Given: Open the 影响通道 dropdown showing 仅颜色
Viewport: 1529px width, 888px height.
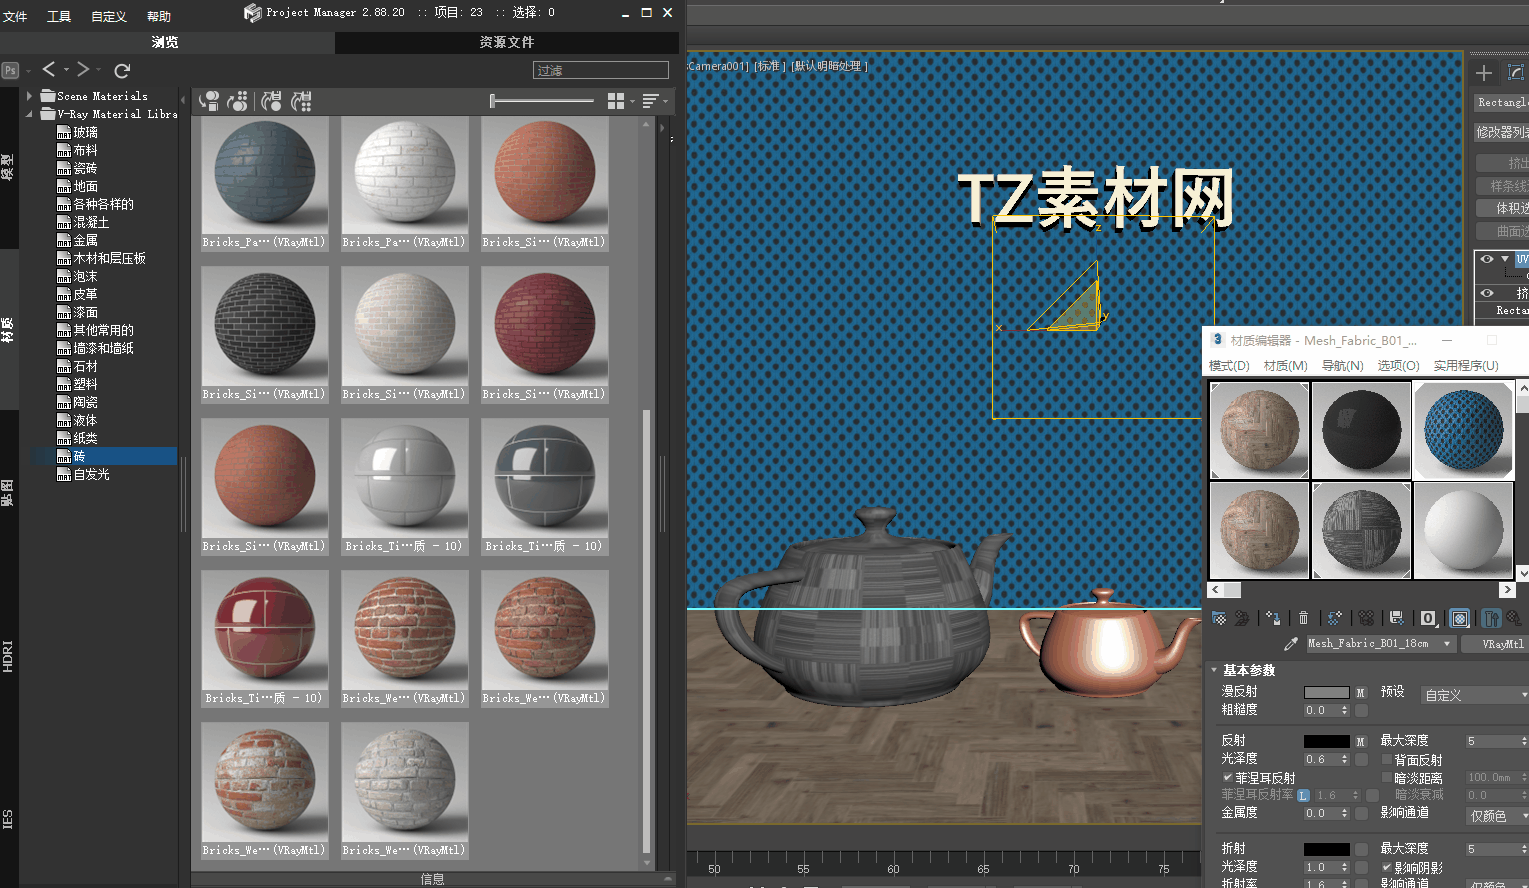Looking at the screenshot, I should click(1496, 815).
